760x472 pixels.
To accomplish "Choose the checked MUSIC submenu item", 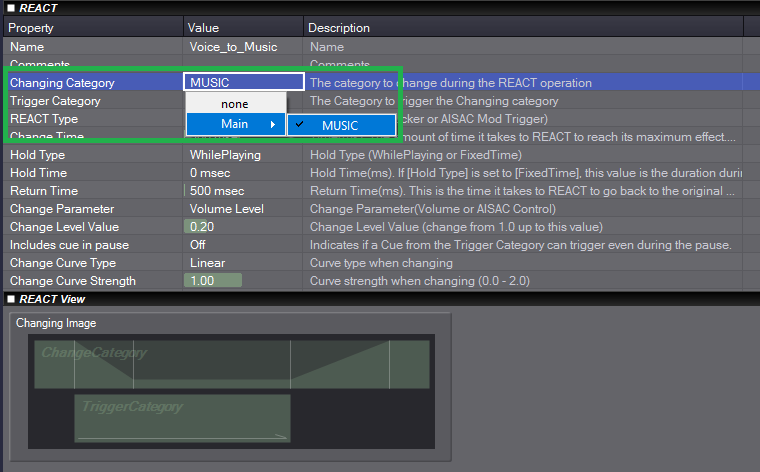I will point(341,126).
